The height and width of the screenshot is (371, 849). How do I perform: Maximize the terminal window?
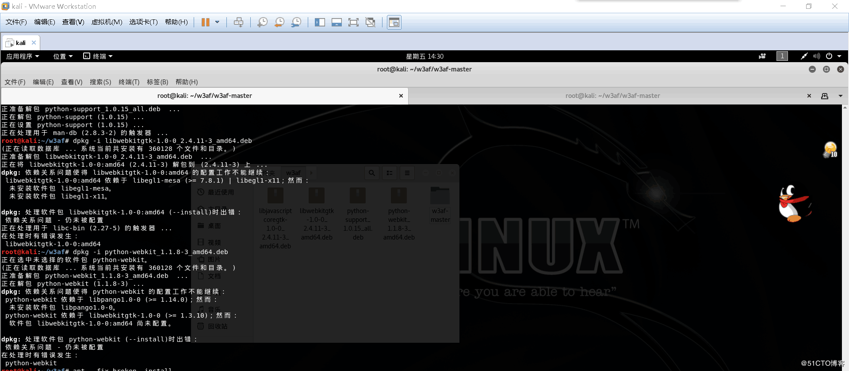pos(826,69)
